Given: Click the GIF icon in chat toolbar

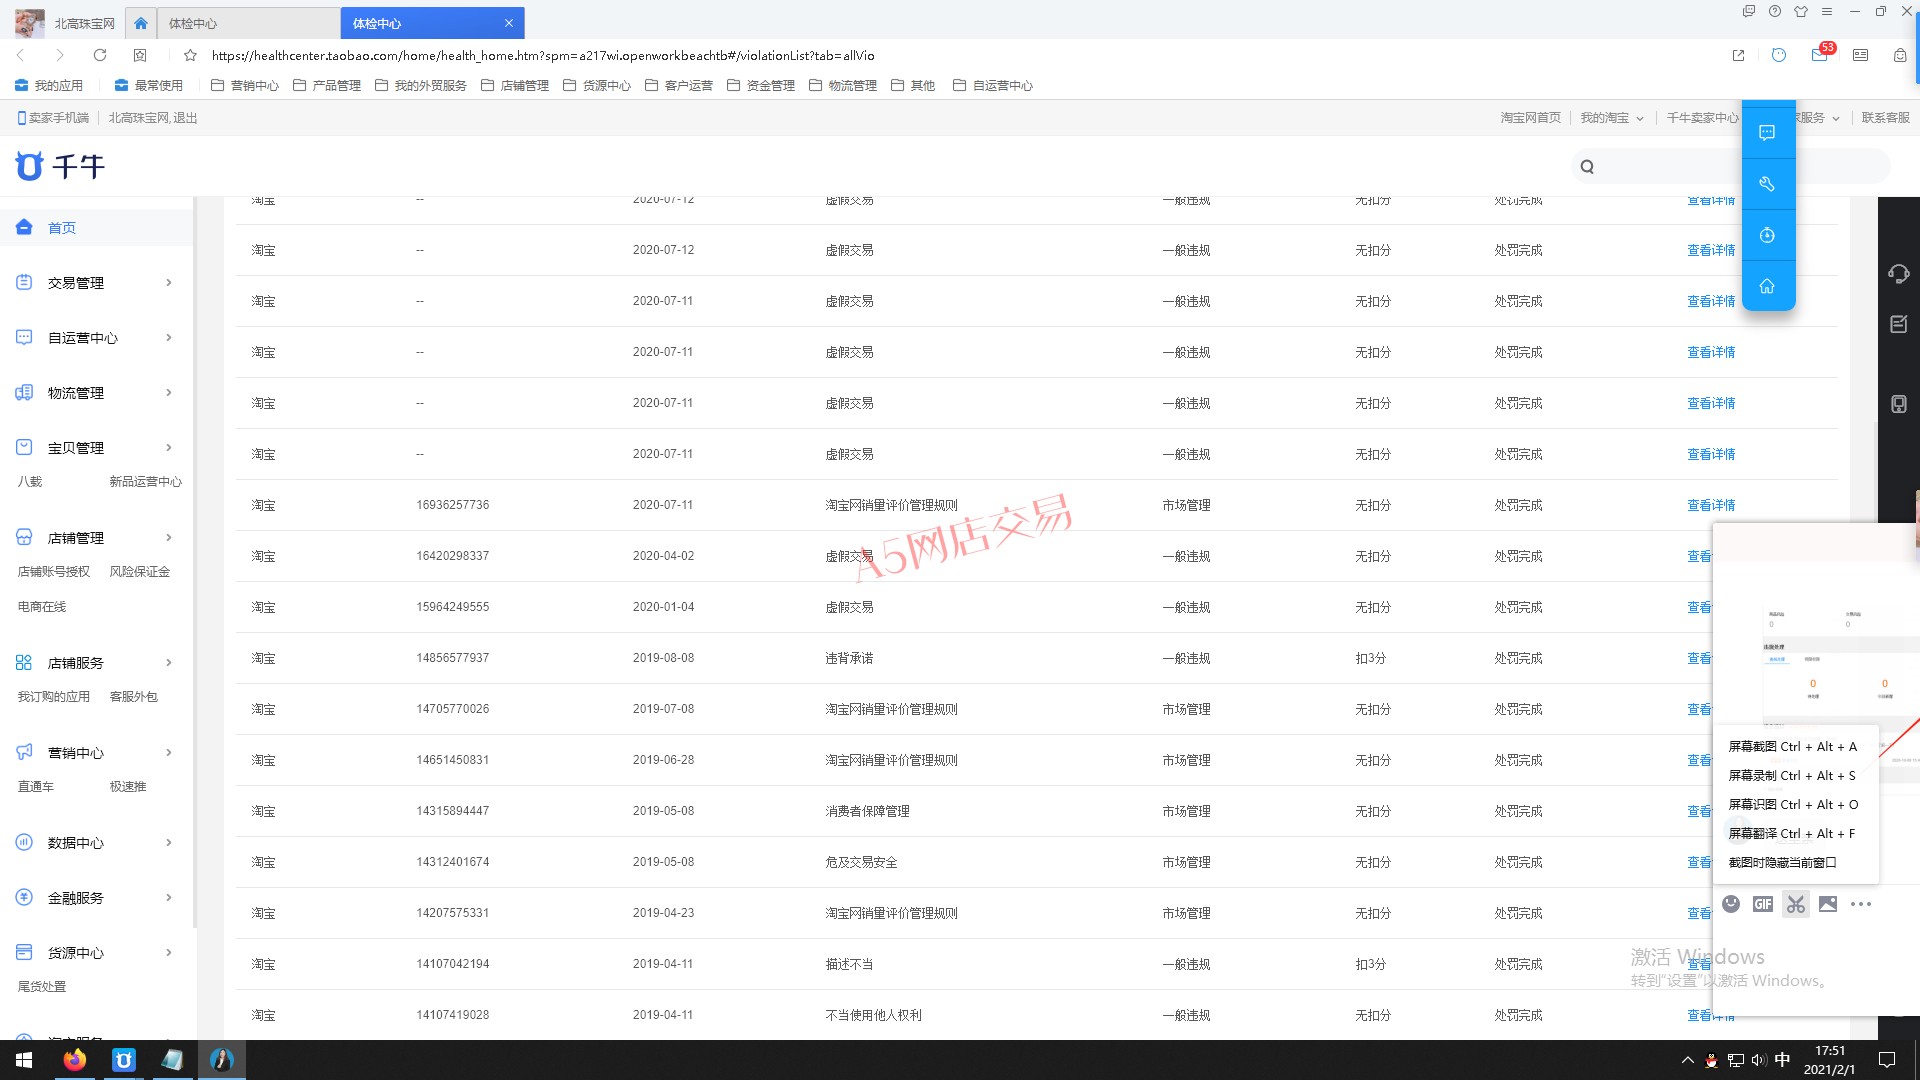Looking at the screenshot, I should [x=1763, y=904].
